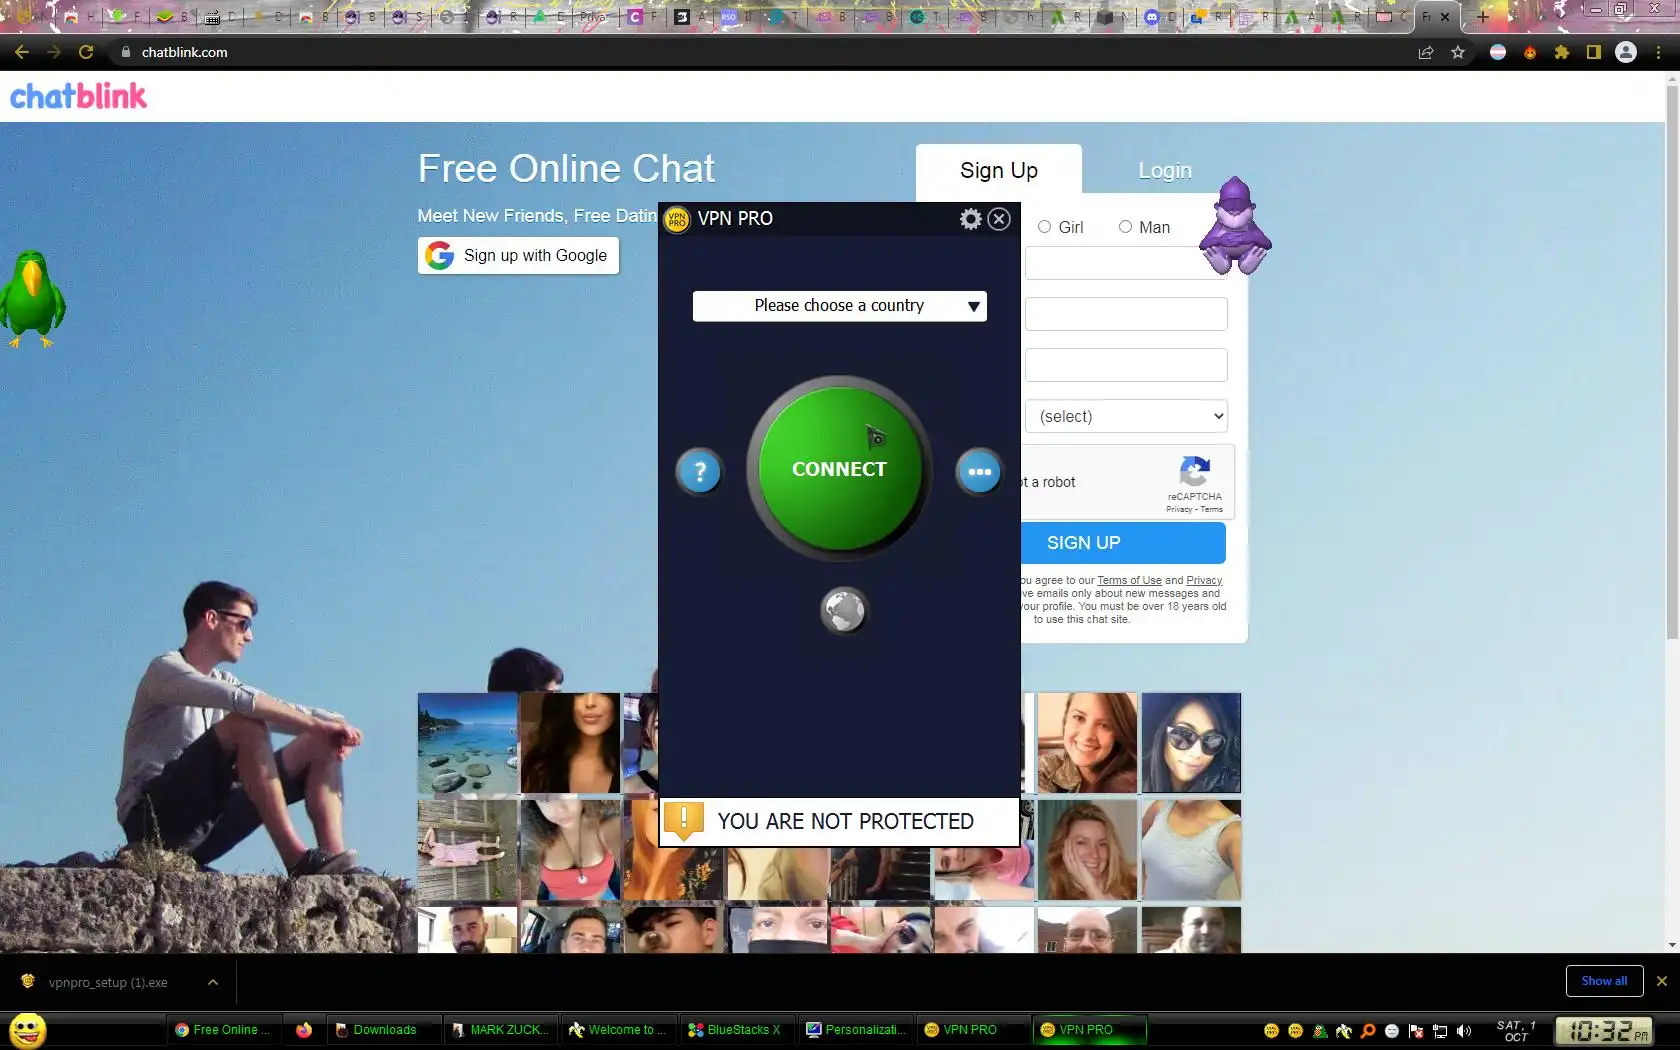Image resolution: width=1680 pixels, height=1050 pixels.
Task: Click the second sign-up text field
Action: (1126, 314)
